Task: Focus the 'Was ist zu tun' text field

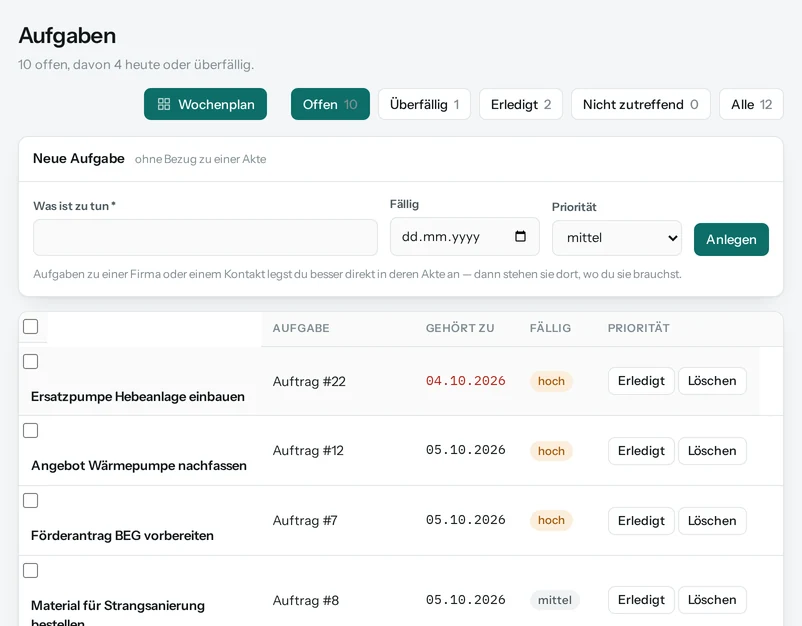Action: click(206, 237)
